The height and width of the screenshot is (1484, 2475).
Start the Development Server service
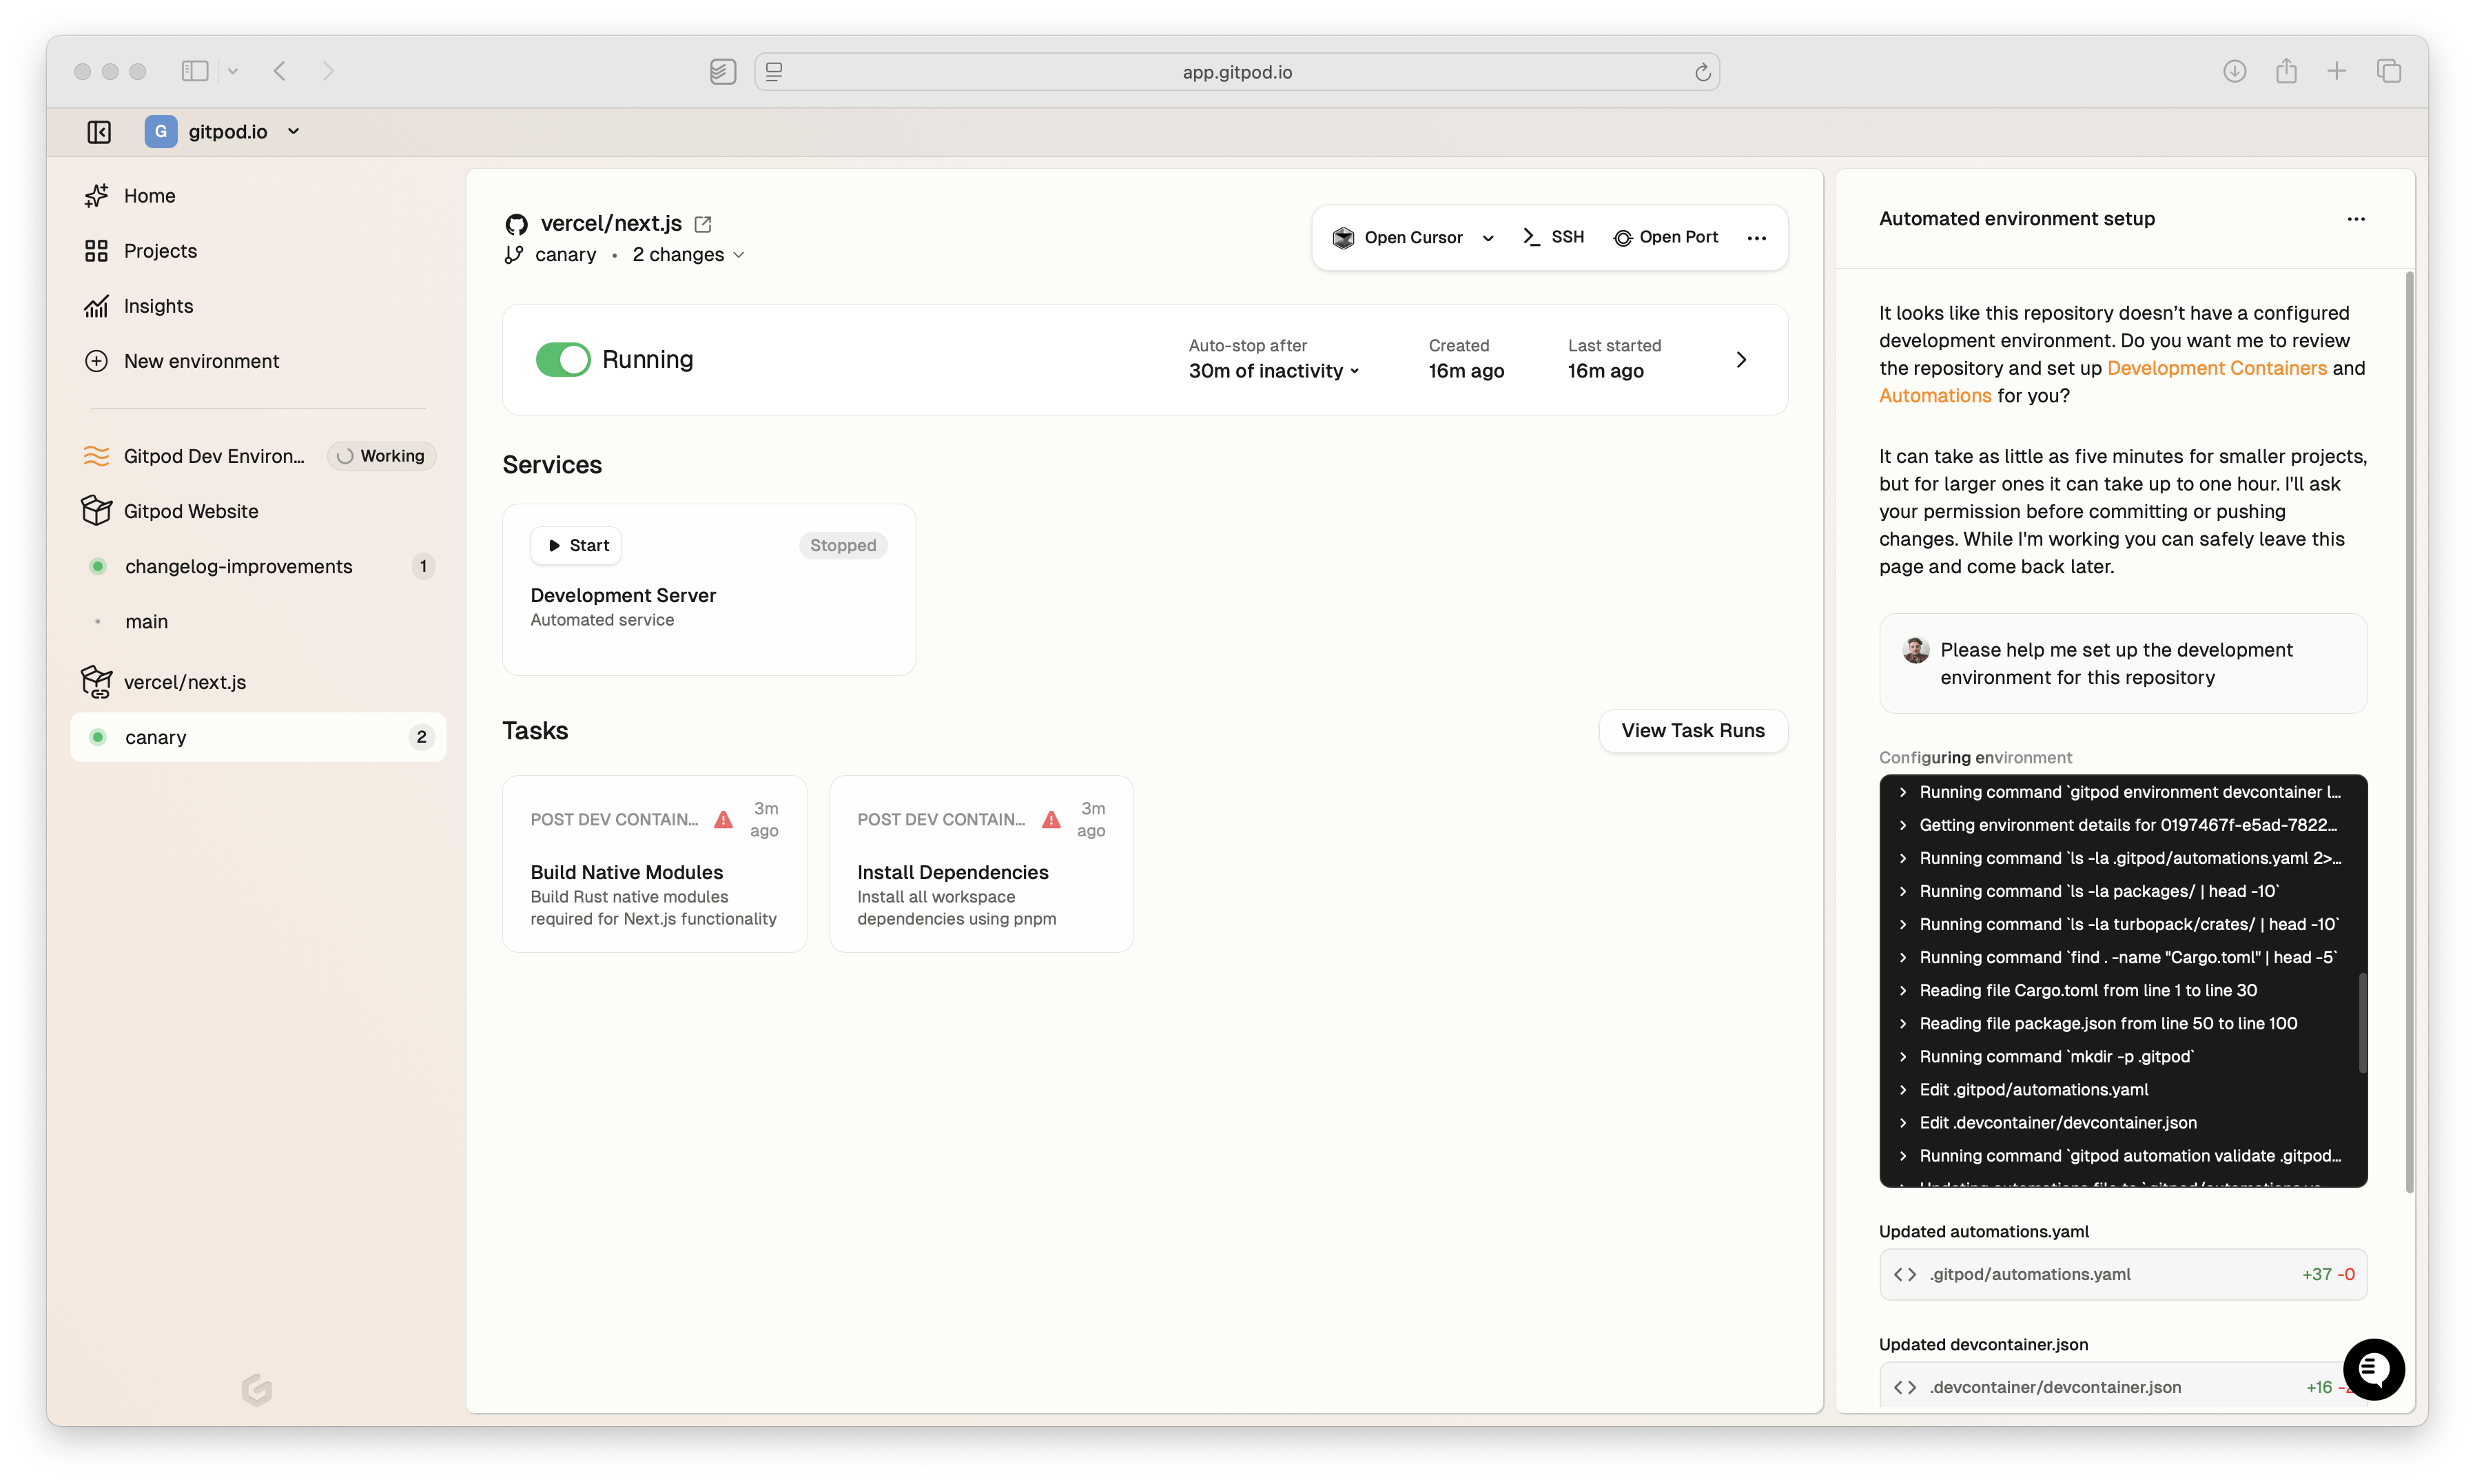[x=577, y=545]
